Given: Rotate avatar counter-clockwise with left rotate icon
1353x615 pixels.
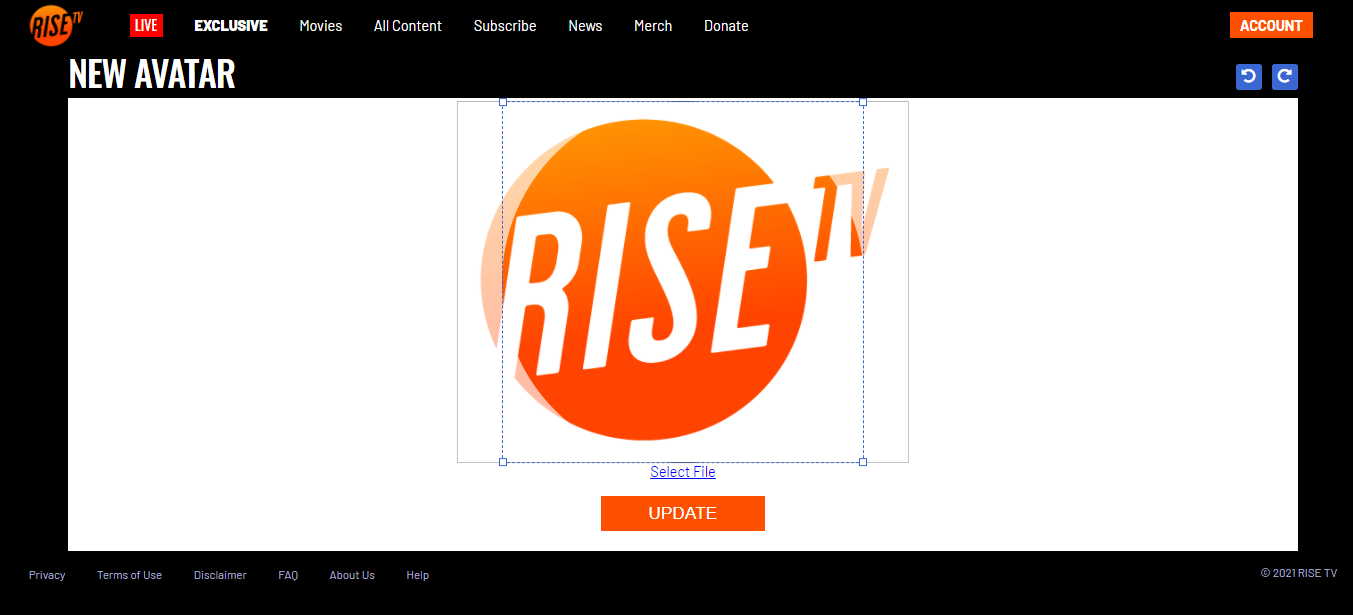Looking at the screenshot, I should (x=1249, y=77).
